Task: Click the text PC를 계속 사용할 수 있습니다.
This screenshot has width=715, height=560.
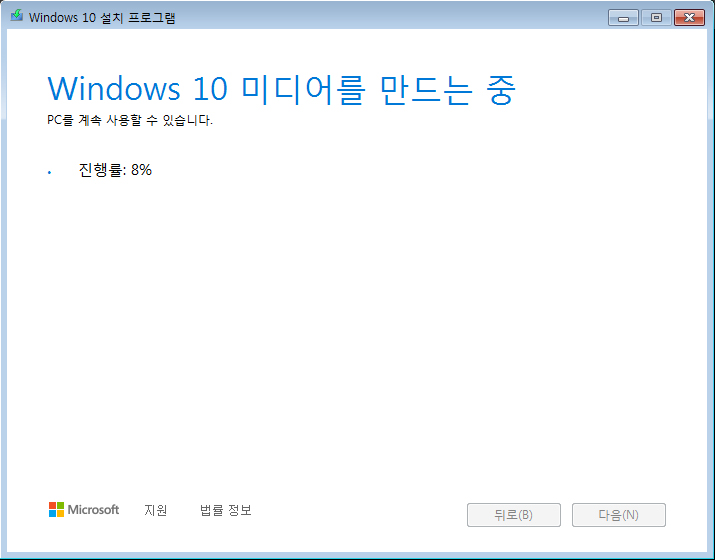Action: pyautogui.click(x=130, y=120)
